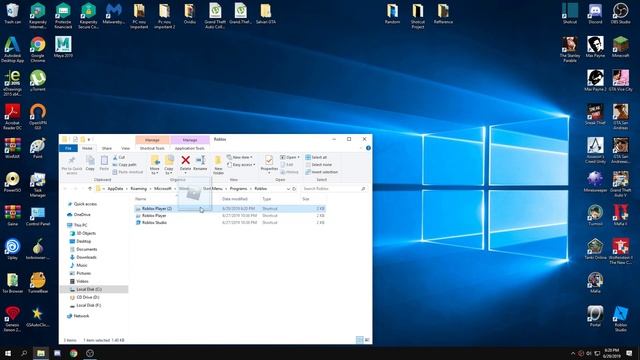640x360 pixels.
Task: Select the Roblox Studio shortcut file
Action: click(154, 222)
